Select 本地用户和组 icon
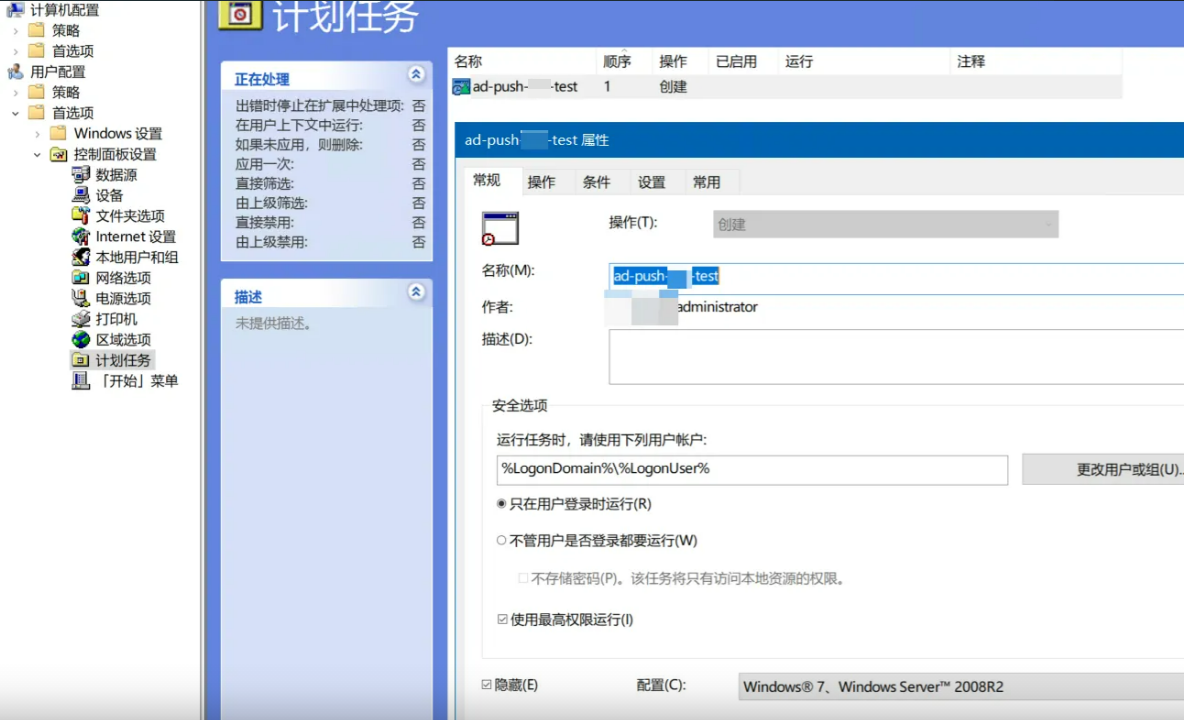 coord(80,257)
